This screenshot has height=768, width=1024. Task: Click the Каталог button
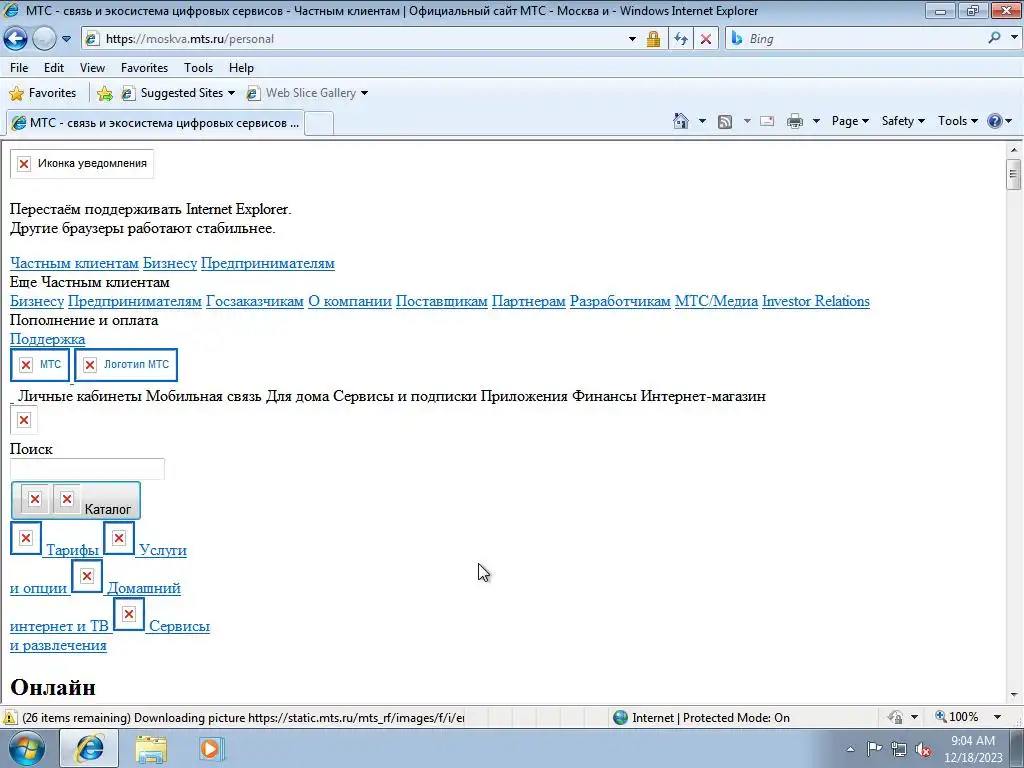click(76, 501)
